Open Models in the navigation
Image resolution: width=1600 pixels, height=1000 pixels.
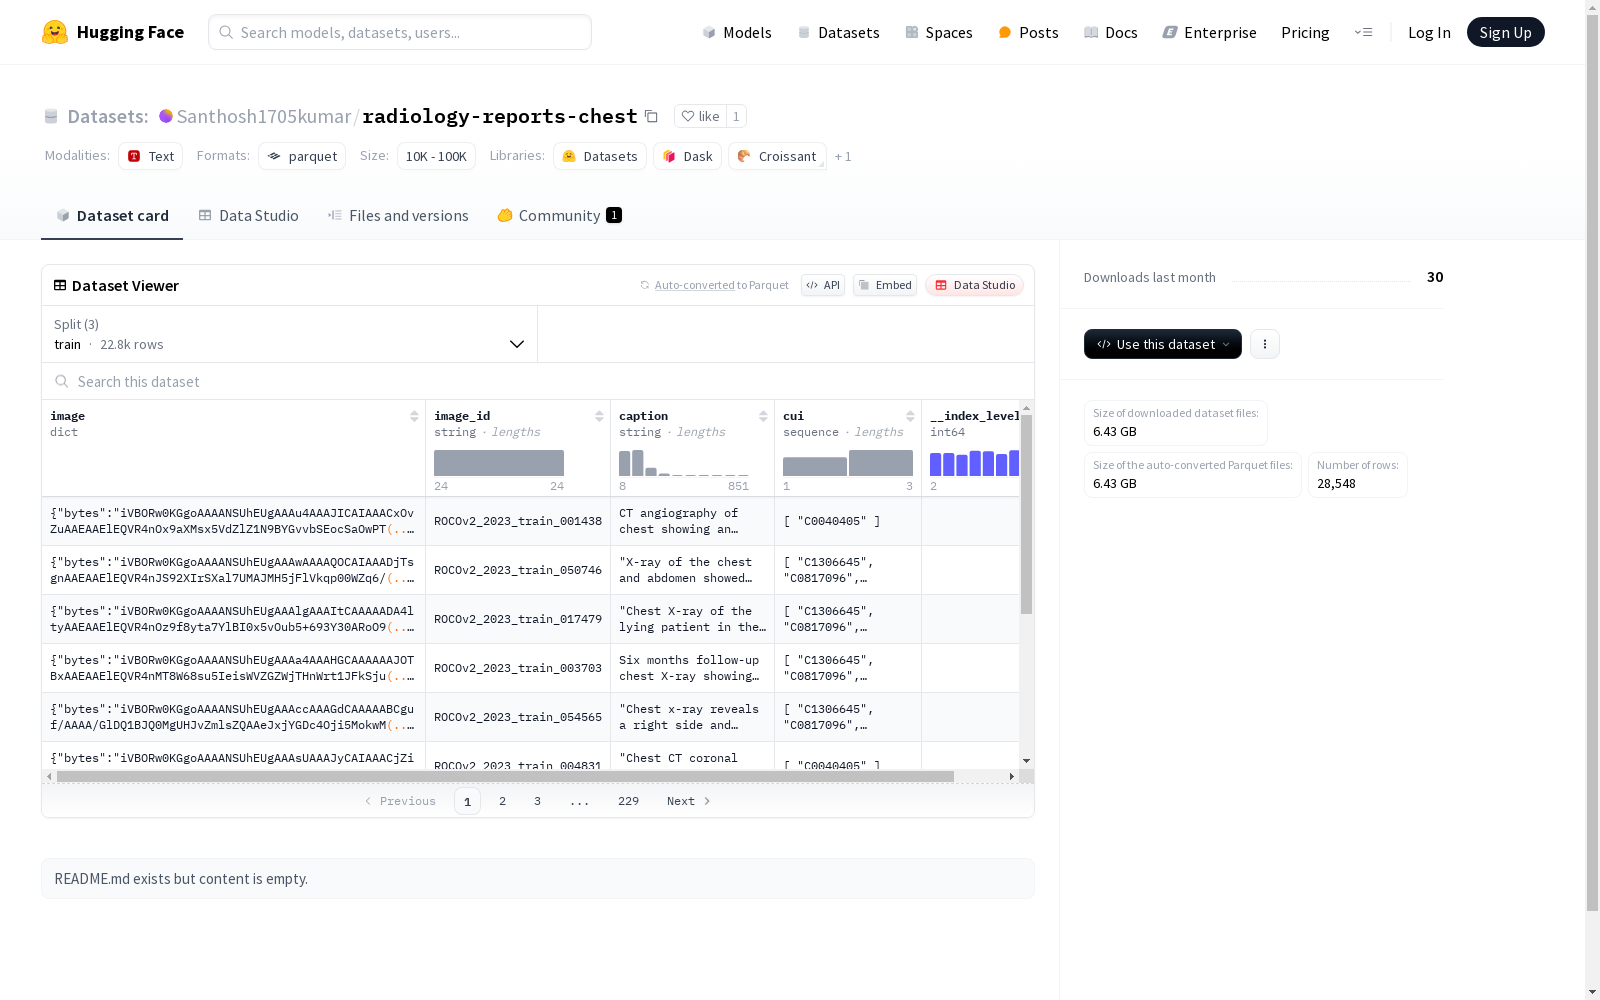click(x=737, y=32)
